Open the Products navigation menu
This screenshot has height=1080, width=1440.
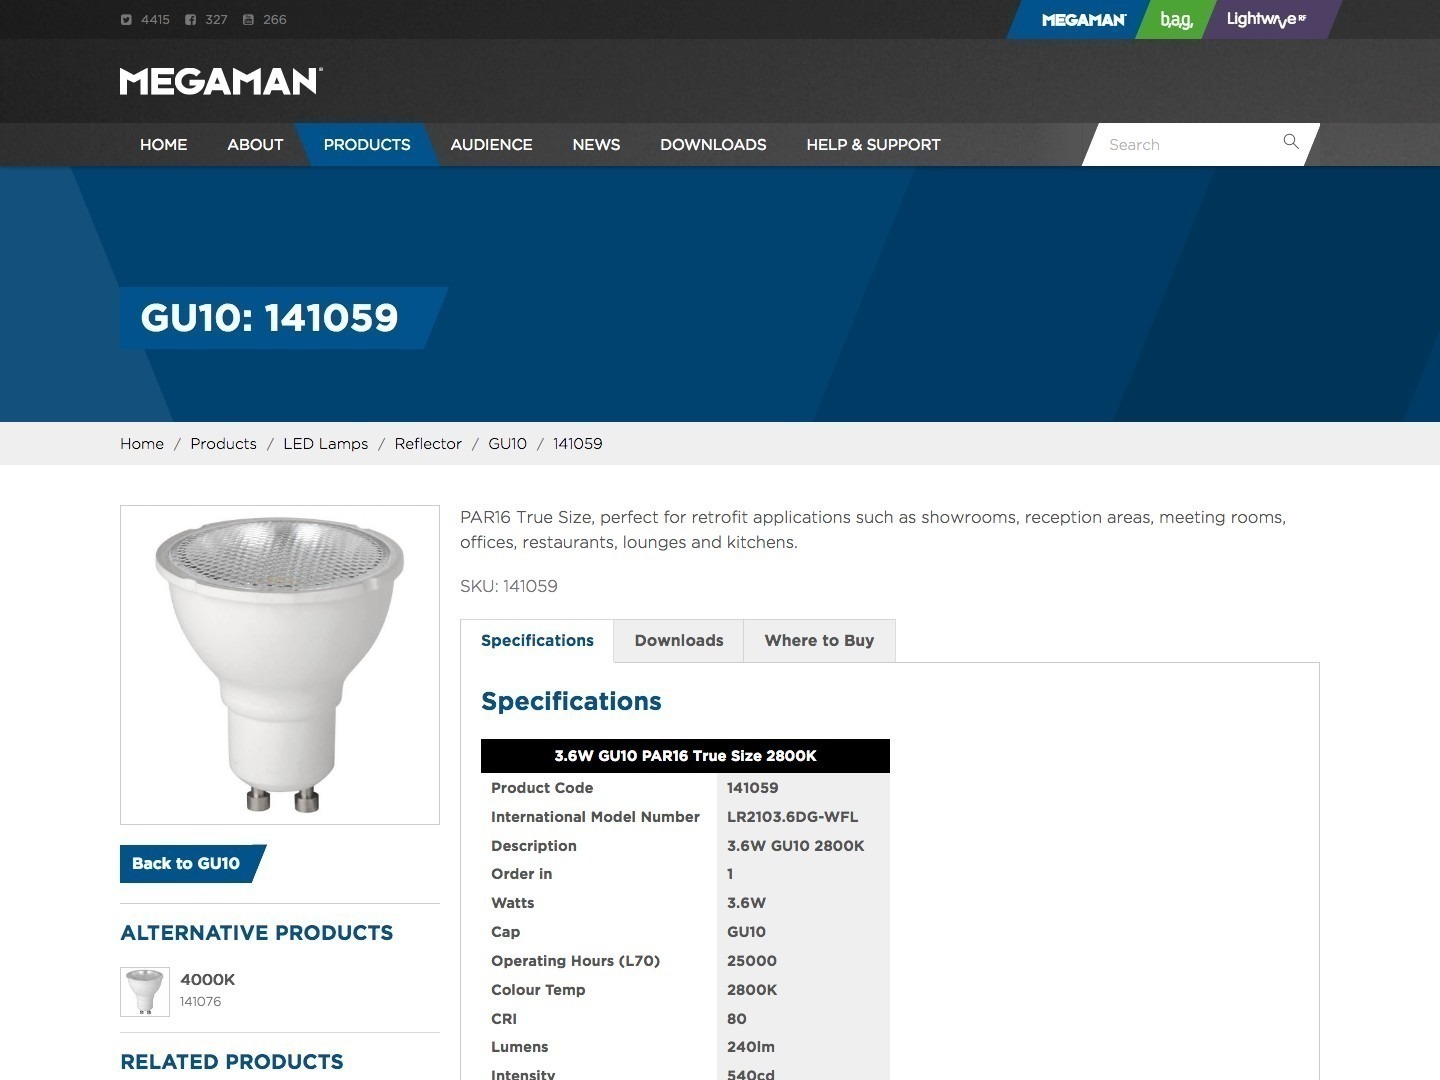pos(367,144)
